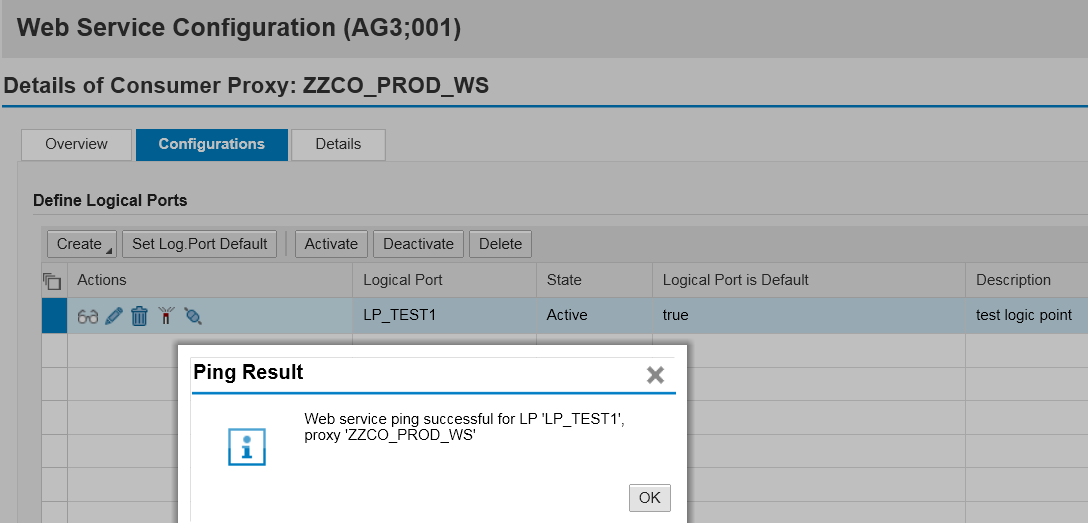Click the information icon in Ping Result dialog
This screenshot has height=523, width=1088.
(x=247, y=447)
